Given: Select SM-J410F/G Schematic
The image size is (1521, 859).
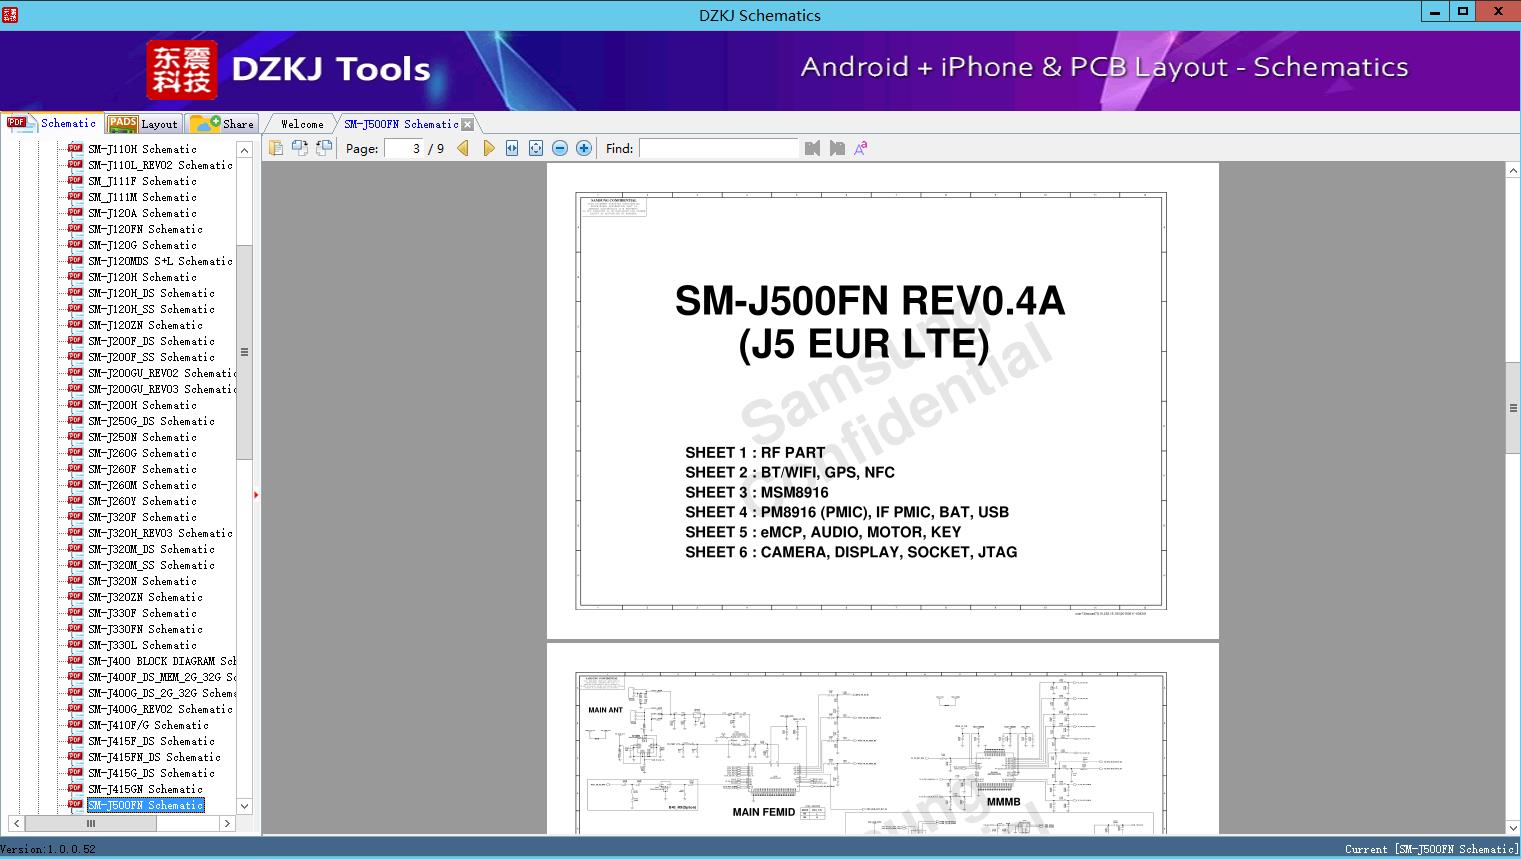Looking at the screenshot, I should coord(148,725).
